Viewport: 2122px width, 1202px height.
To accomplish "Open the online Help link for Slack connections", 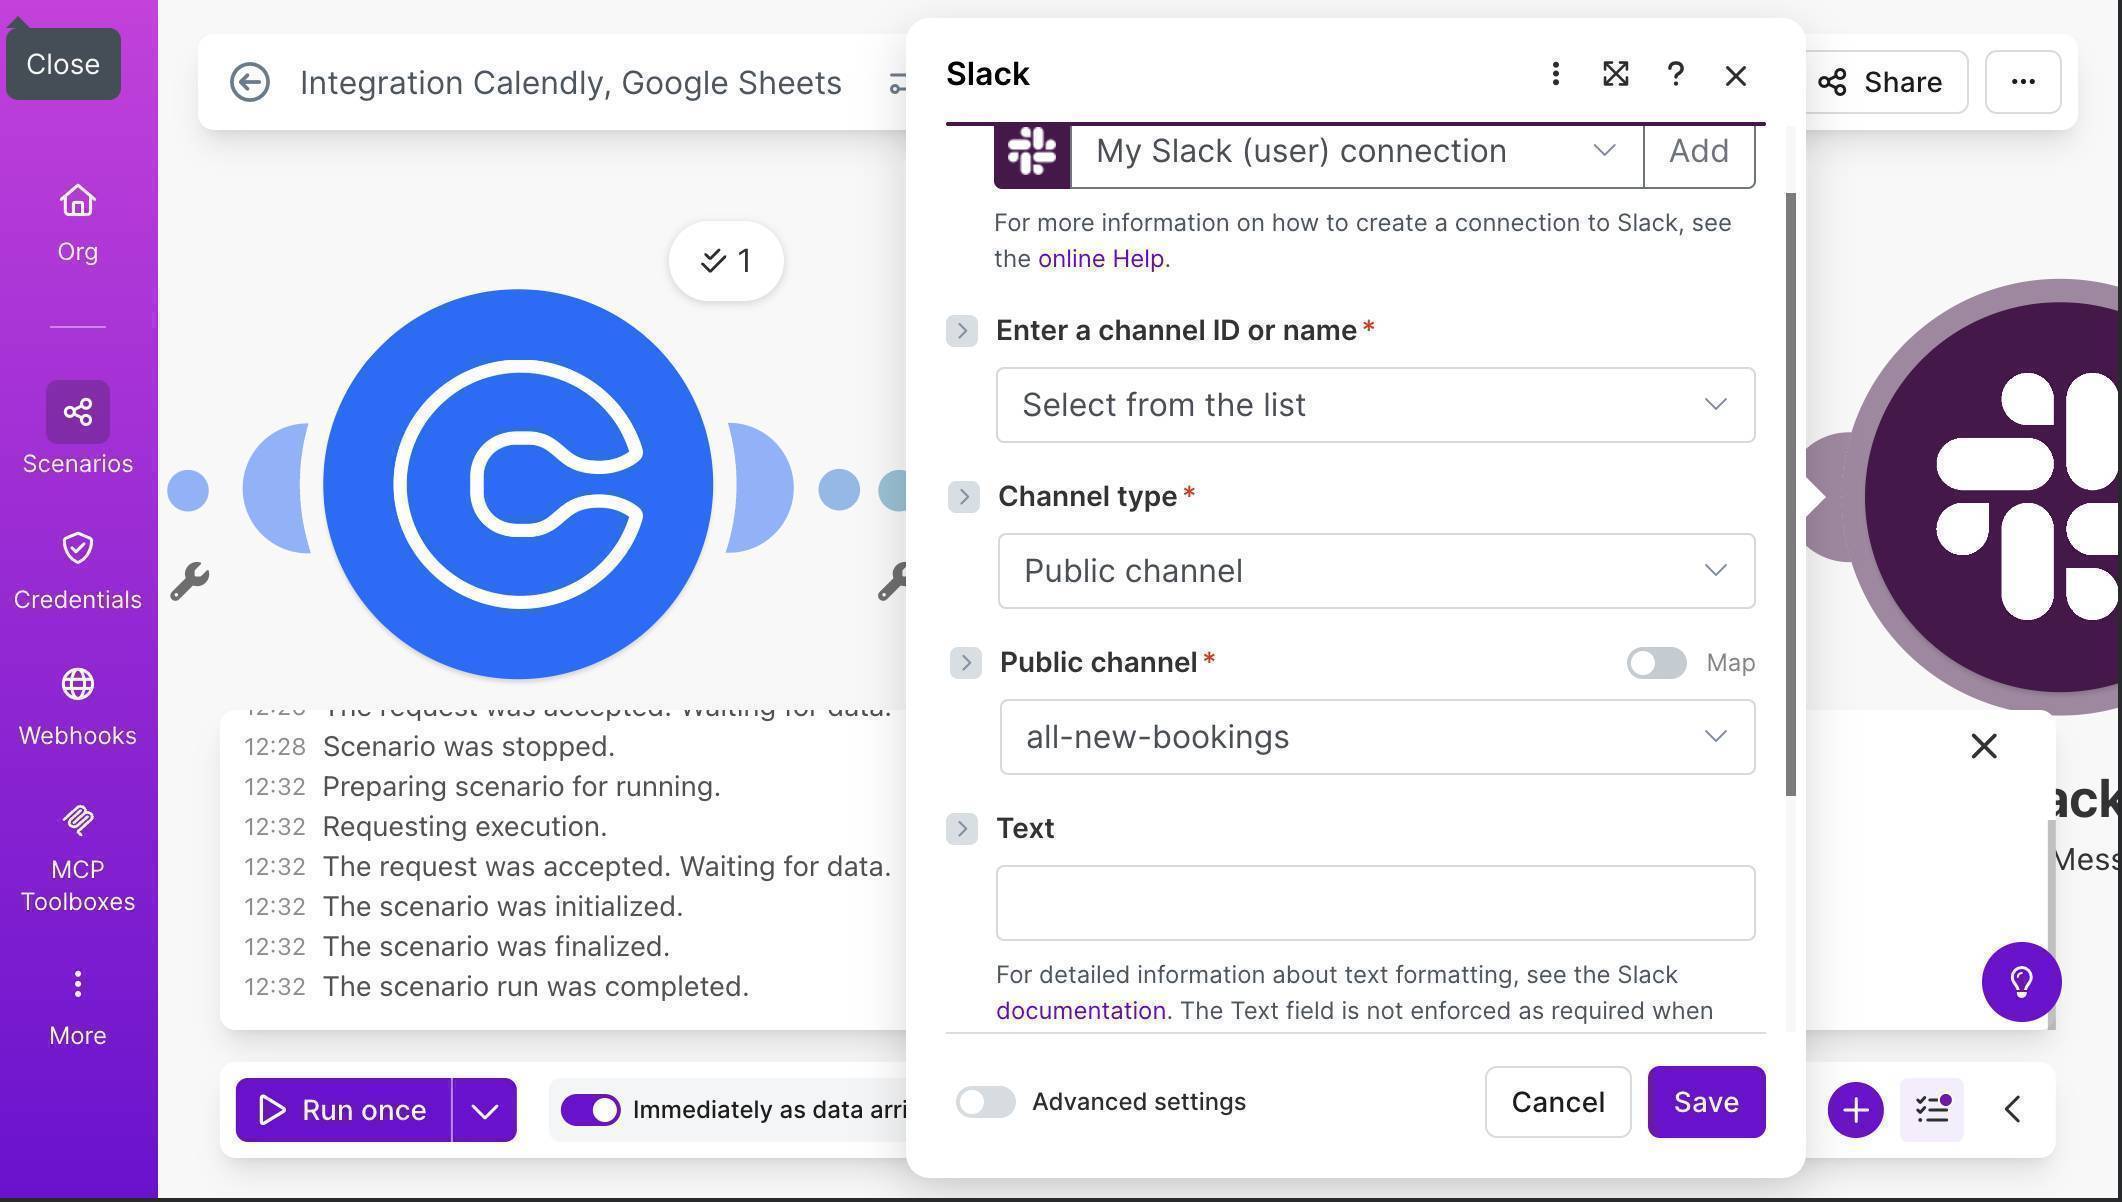I will point(1100,258).
